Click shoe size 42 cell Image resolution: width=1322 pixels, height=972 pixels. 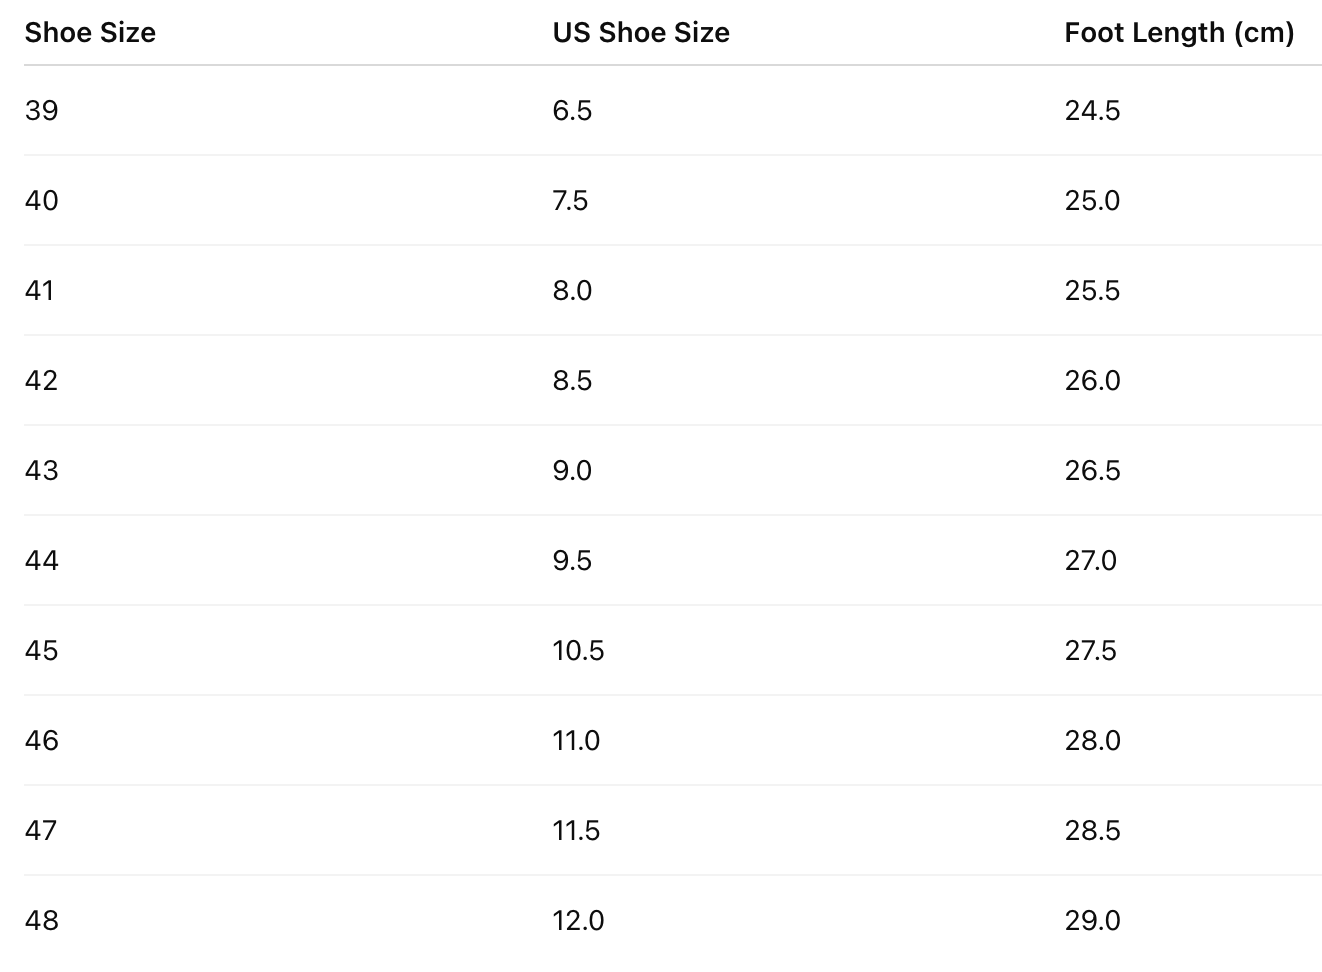coord(42,380)
